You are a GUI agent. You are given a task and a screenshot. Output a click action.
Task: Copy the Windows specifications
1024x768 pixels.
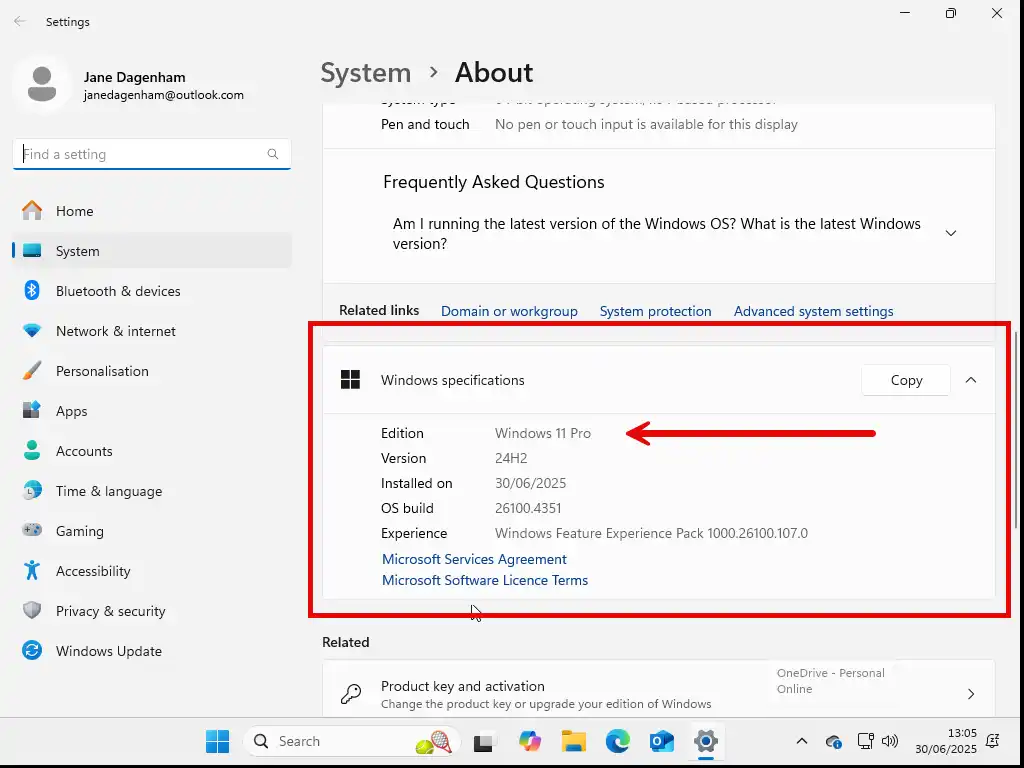(906, 380)
